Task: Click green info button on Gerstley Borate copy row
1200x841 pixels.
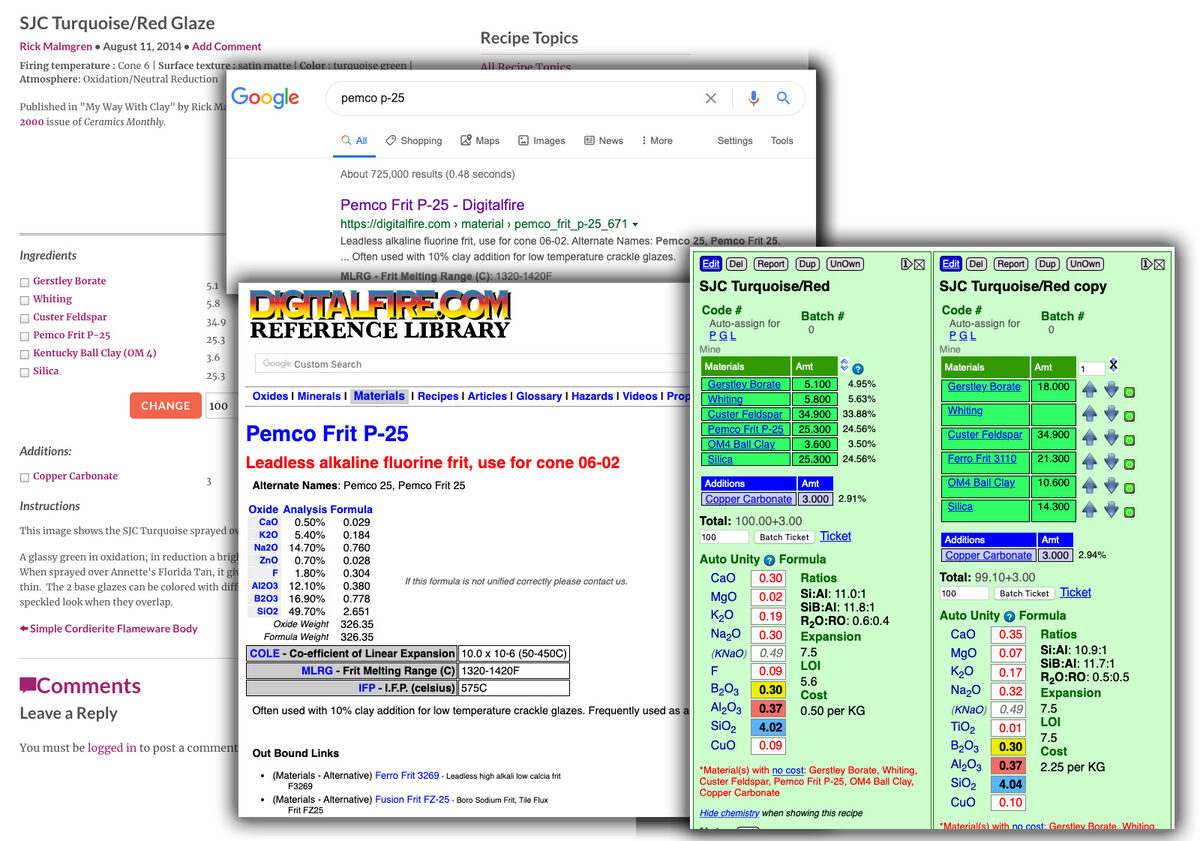Action: pos(1129,391)
